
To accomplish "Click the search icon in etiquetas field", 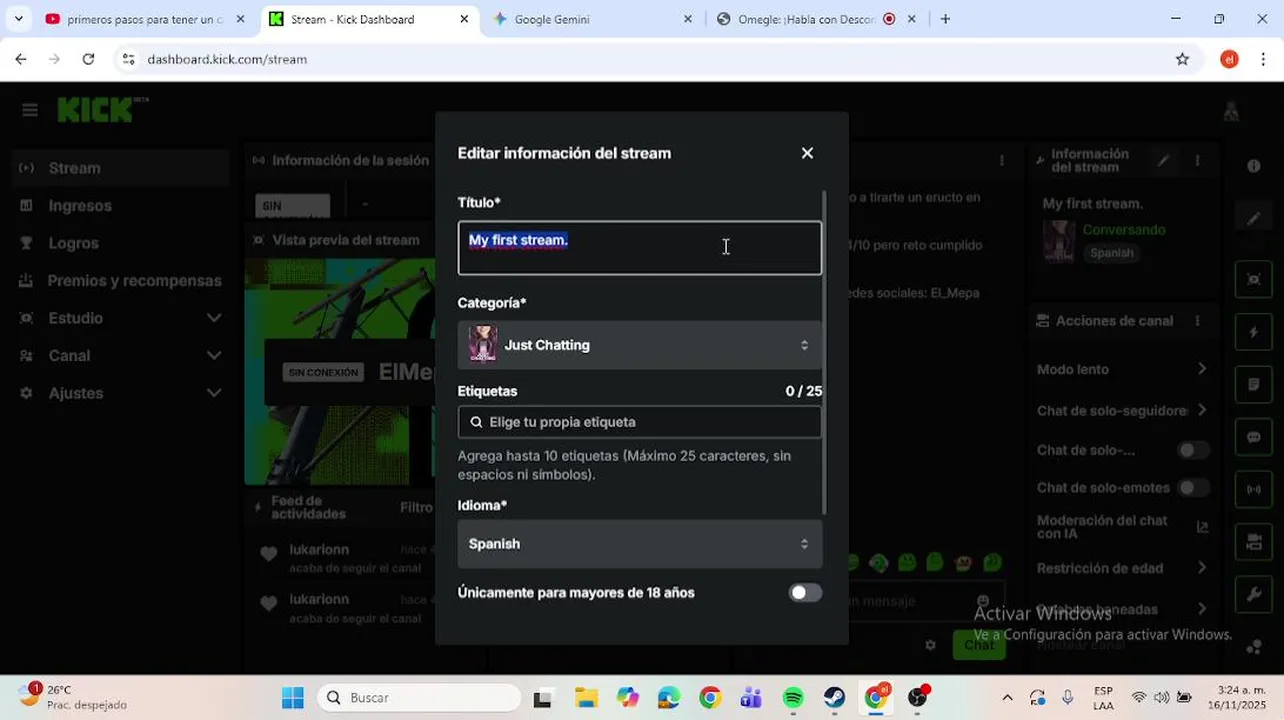I will click(476, 422).
